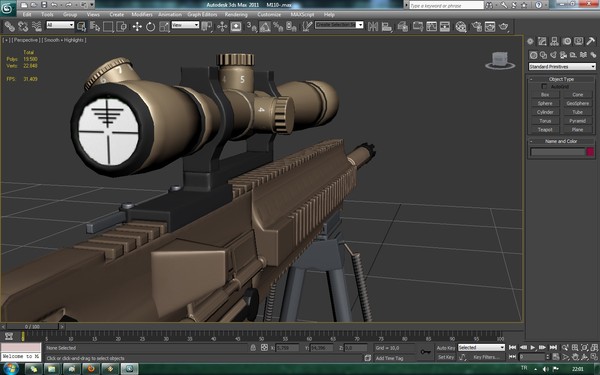Open the View reference coordinate dropdown

(x=185, y=25)
